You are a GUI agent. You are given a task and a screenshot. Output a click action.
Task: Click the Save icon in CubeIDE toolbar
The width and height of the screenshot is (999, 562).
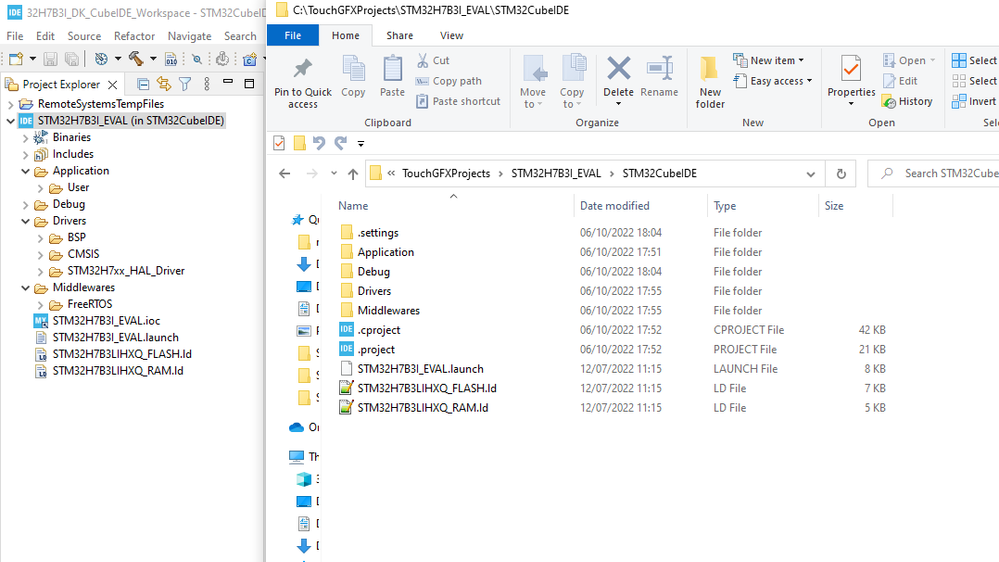(x=50, y=59)
